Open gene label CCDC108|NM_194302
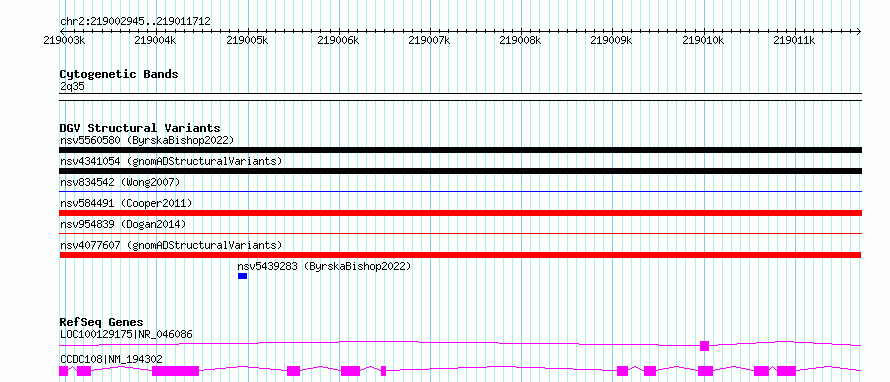 pyautogui.click(x=111, y=359)
